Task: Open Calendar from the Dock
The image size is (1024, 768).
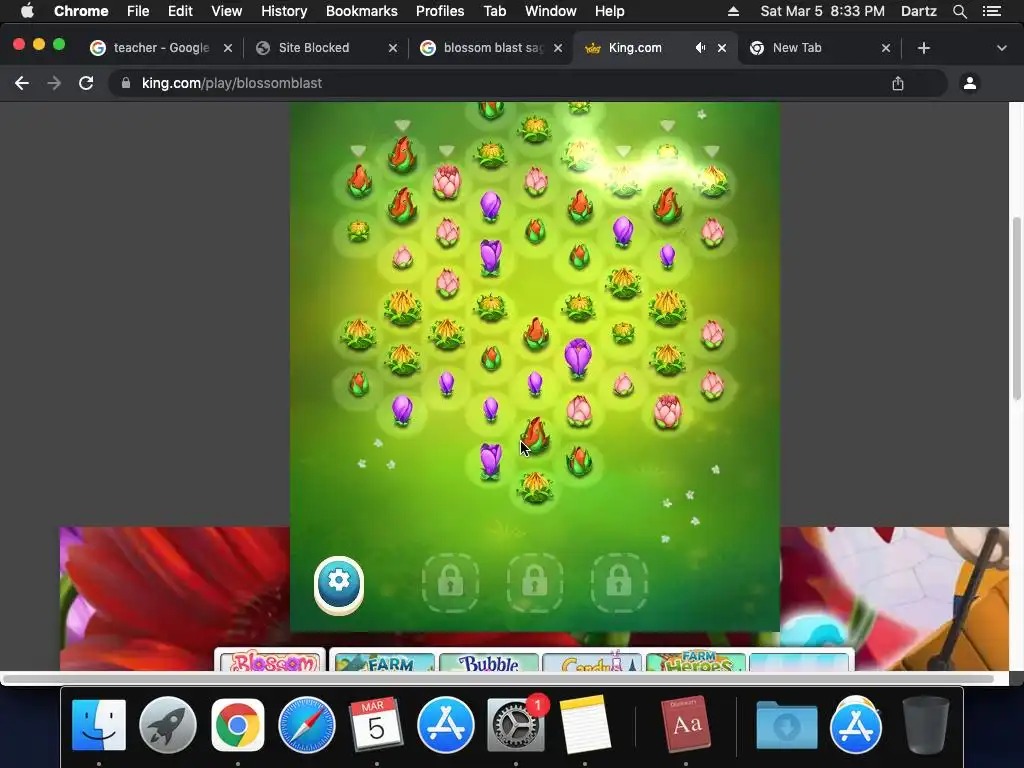Action: 376,725
